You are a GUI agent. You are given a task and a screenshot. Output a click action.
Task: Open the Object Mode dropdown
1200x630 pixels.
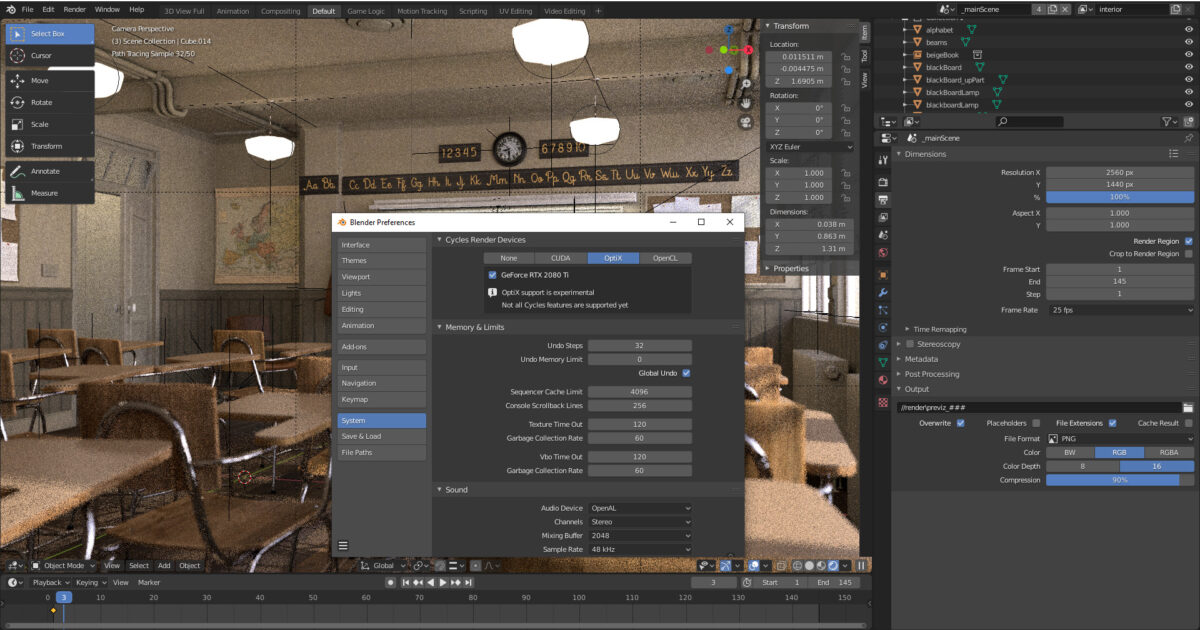[64, 565]
